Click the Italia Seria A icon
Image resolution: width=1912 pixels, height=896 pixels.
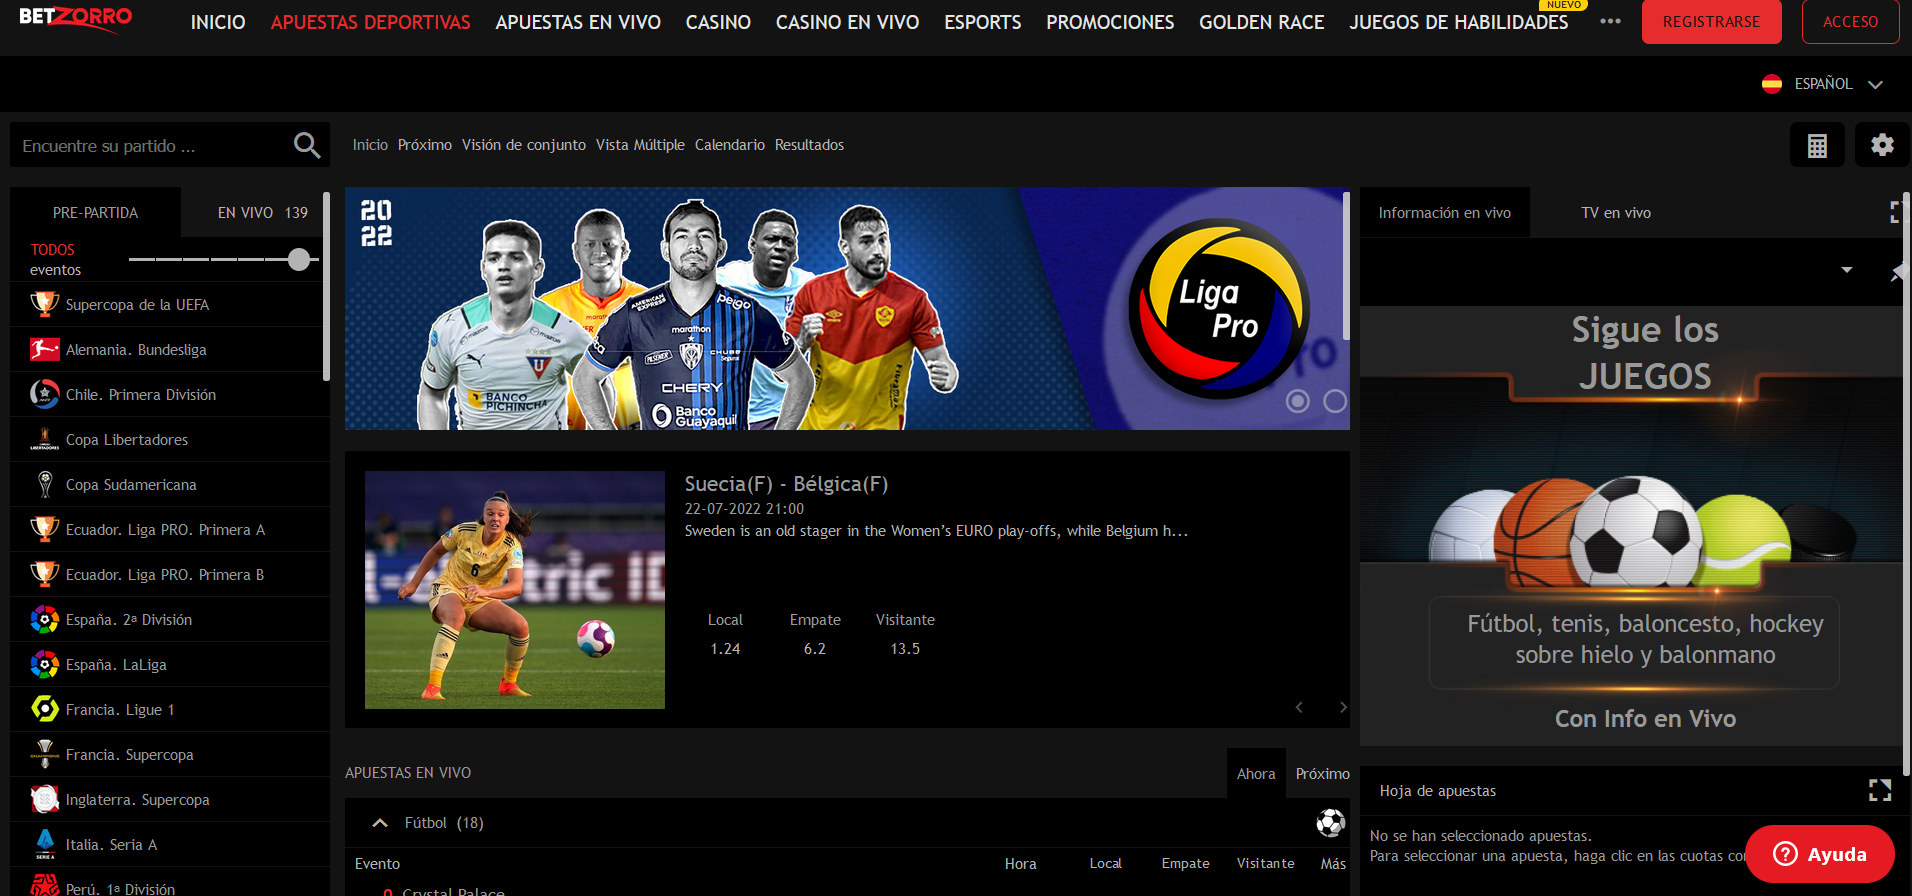(x=44, y=844)
